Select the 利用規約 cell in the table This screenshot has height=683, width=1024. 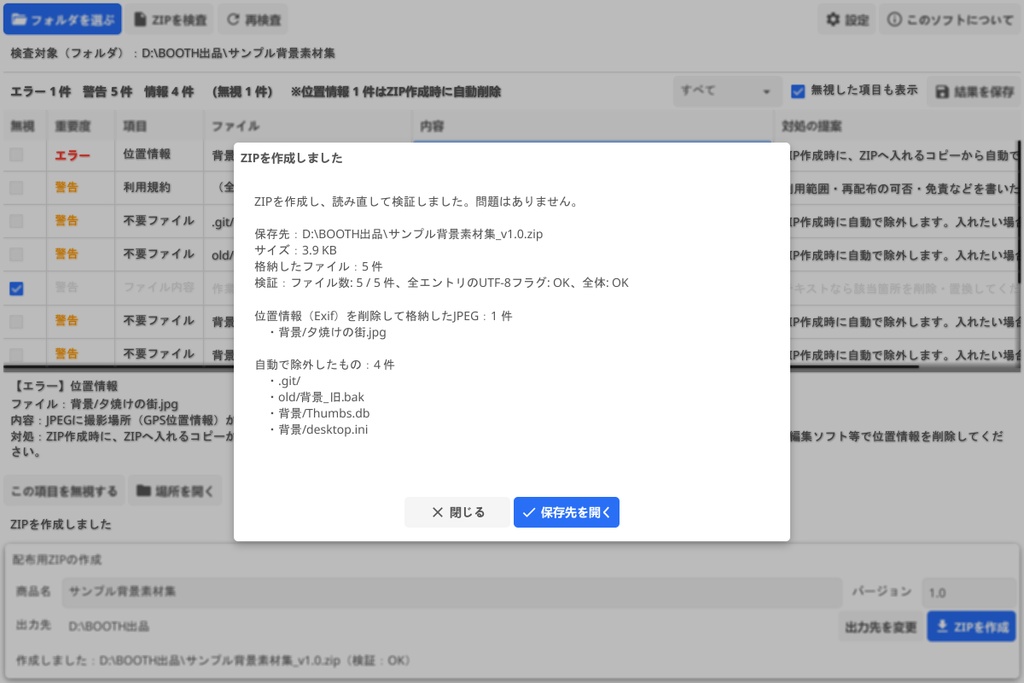click(x=147, y=187)
